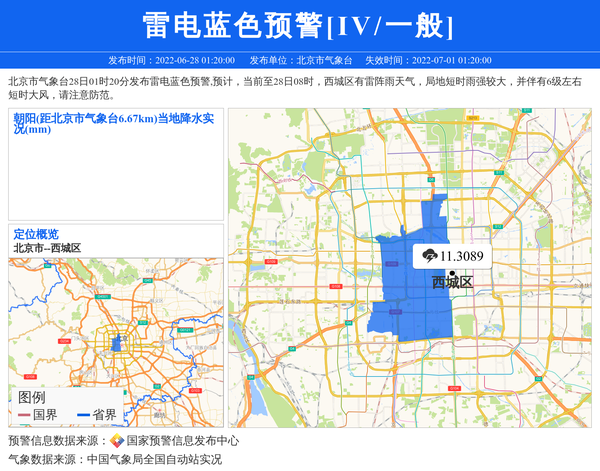Click the 西城区 district label on map
The image size is (600, 471).
tap(452, 283)
